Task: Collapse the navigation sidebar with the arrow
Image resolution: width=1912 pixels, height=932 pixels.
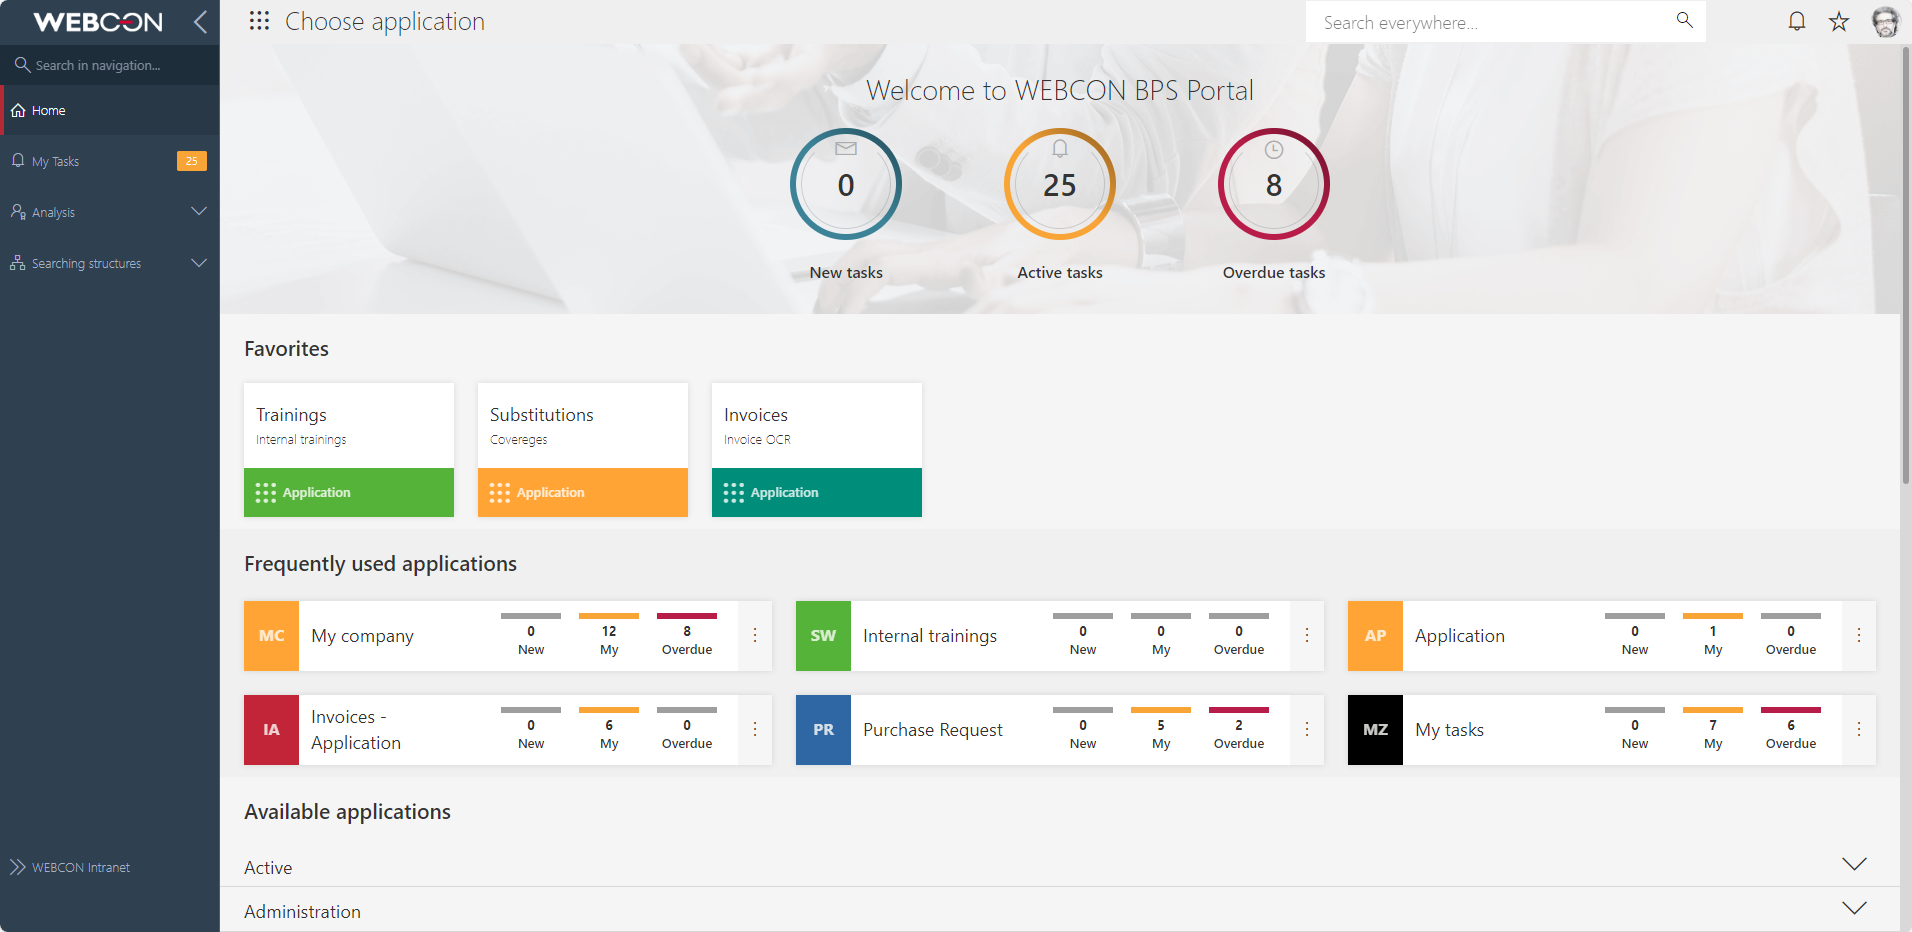Action: click(x=200, y=22)
